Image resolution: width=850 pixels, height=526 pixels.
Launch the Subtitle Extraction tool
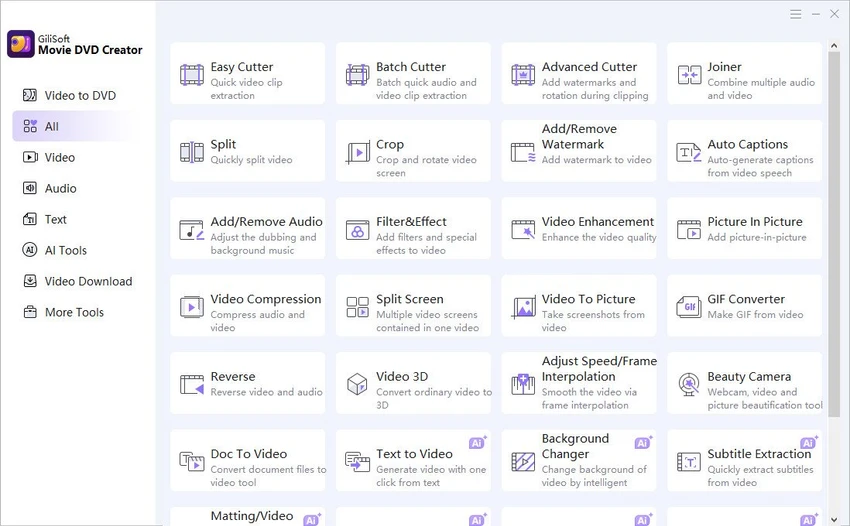coord(744,460)
